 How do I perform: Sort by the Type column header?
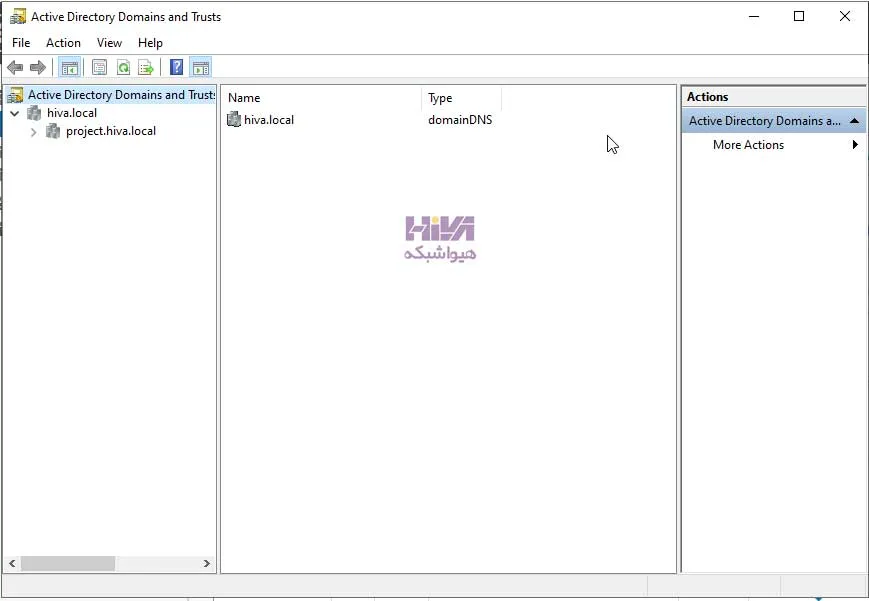(x=462, y=98)
